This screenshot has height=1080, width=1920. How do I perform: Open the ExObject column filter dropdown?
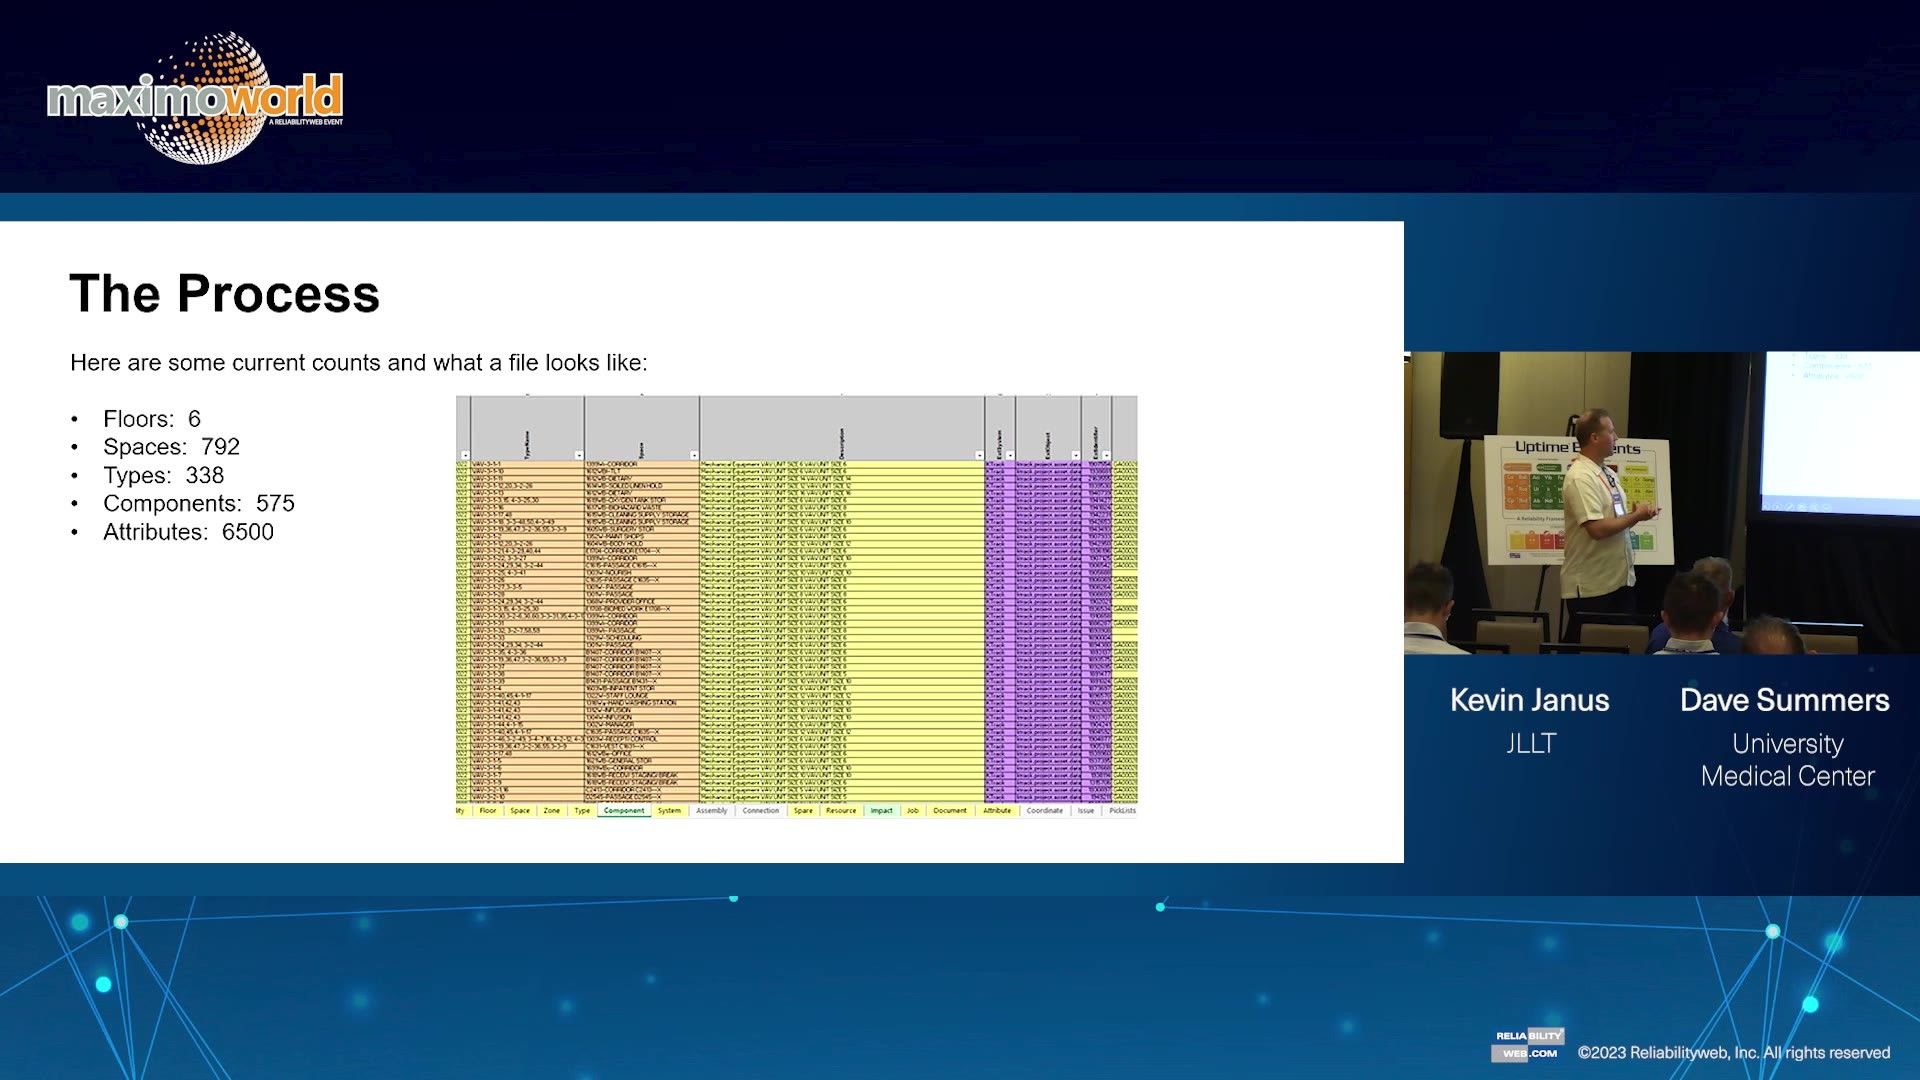click(1077, 454)
